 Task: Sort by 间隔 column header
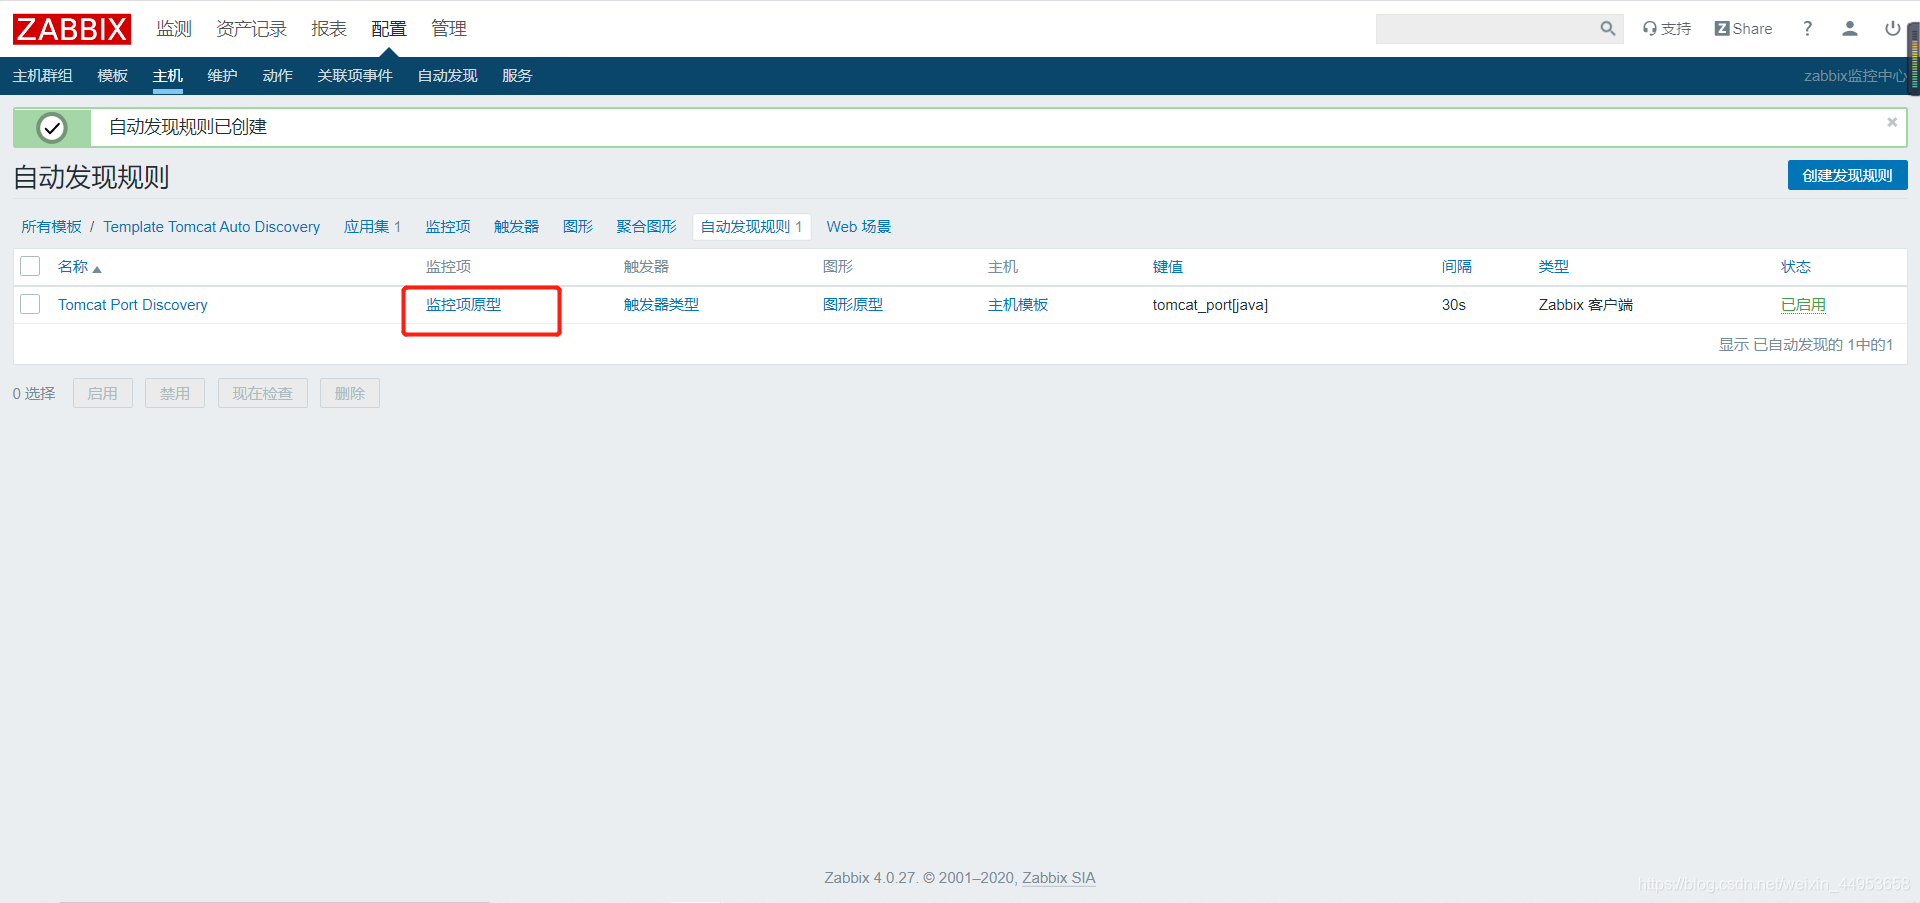click(x=1457, y=267)
